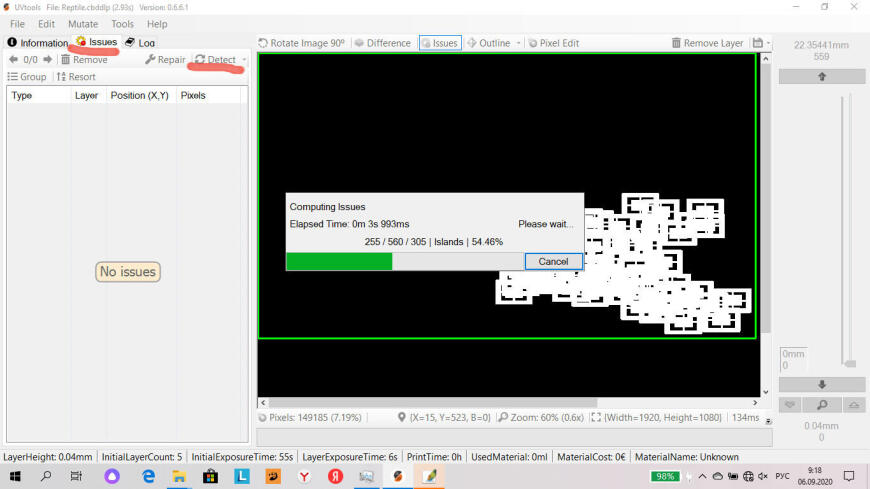This screenshot has width=870, height=489.
Task: Toggle the Difference view button
Action: tap(383, 43)
